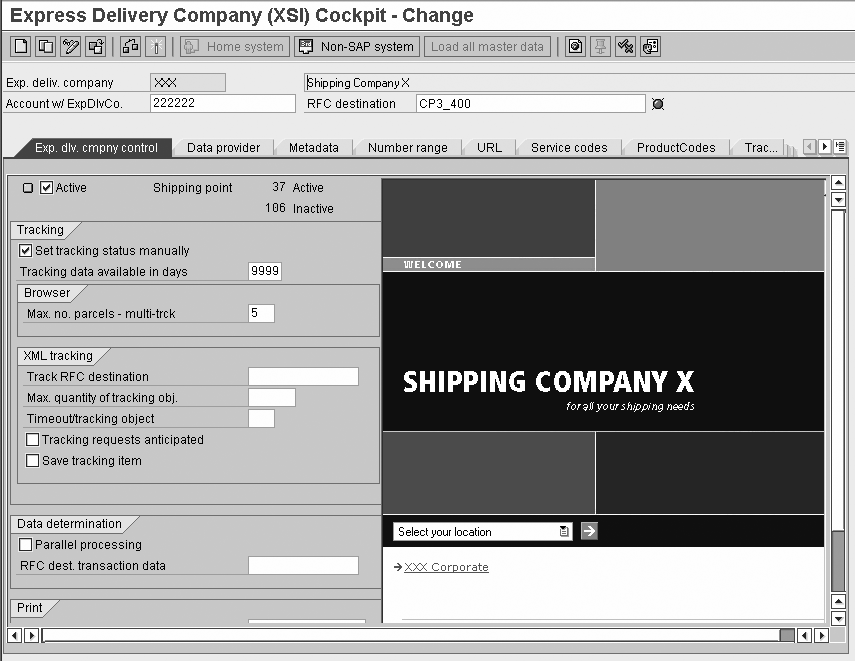Click Max. quantity of tracking obj. field
855x661 pixels.
[x=272, y=398]
